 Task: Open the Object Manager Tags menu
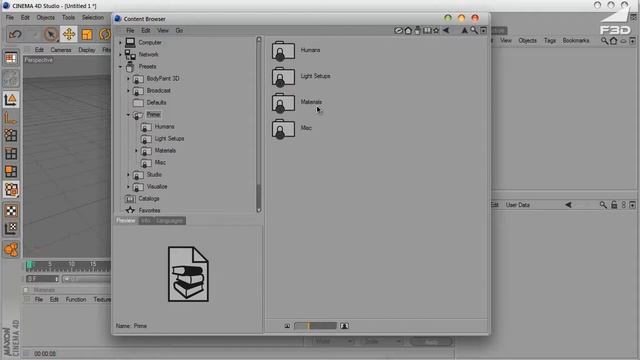click(x=549, y=40)
